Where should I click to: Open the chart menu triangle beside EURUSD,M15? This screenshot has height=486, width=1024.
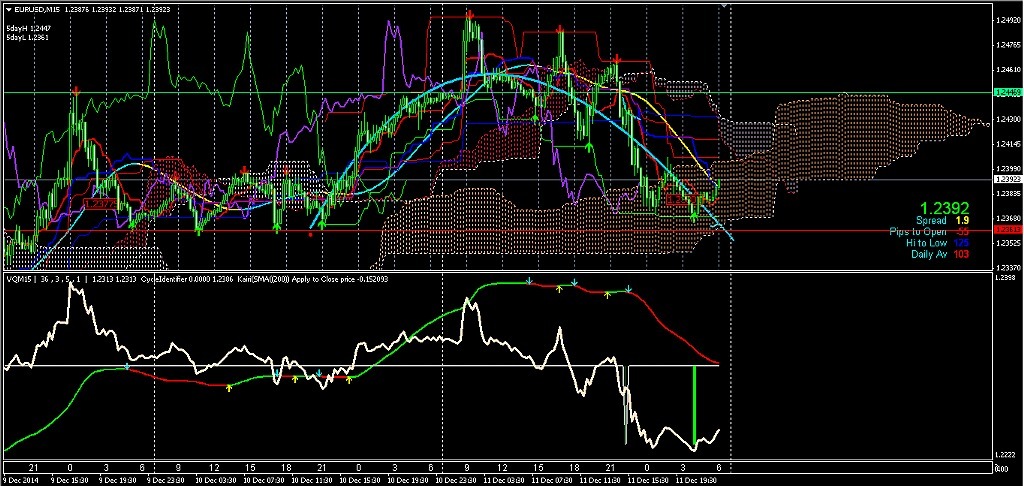[8, 8]
